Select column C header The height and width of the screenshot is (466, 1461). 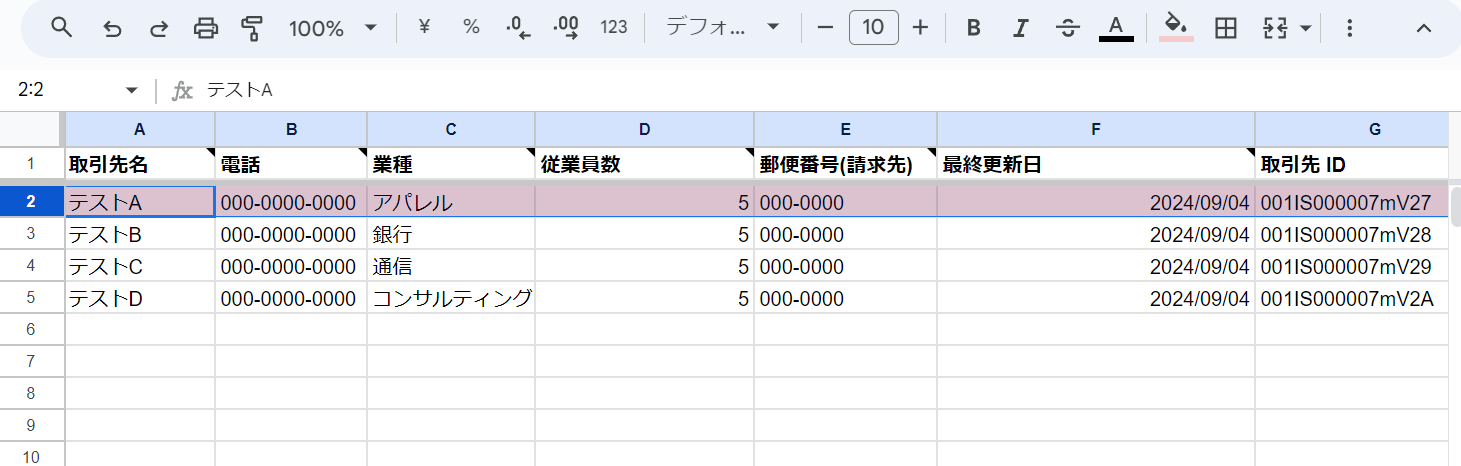pos(451,129)
